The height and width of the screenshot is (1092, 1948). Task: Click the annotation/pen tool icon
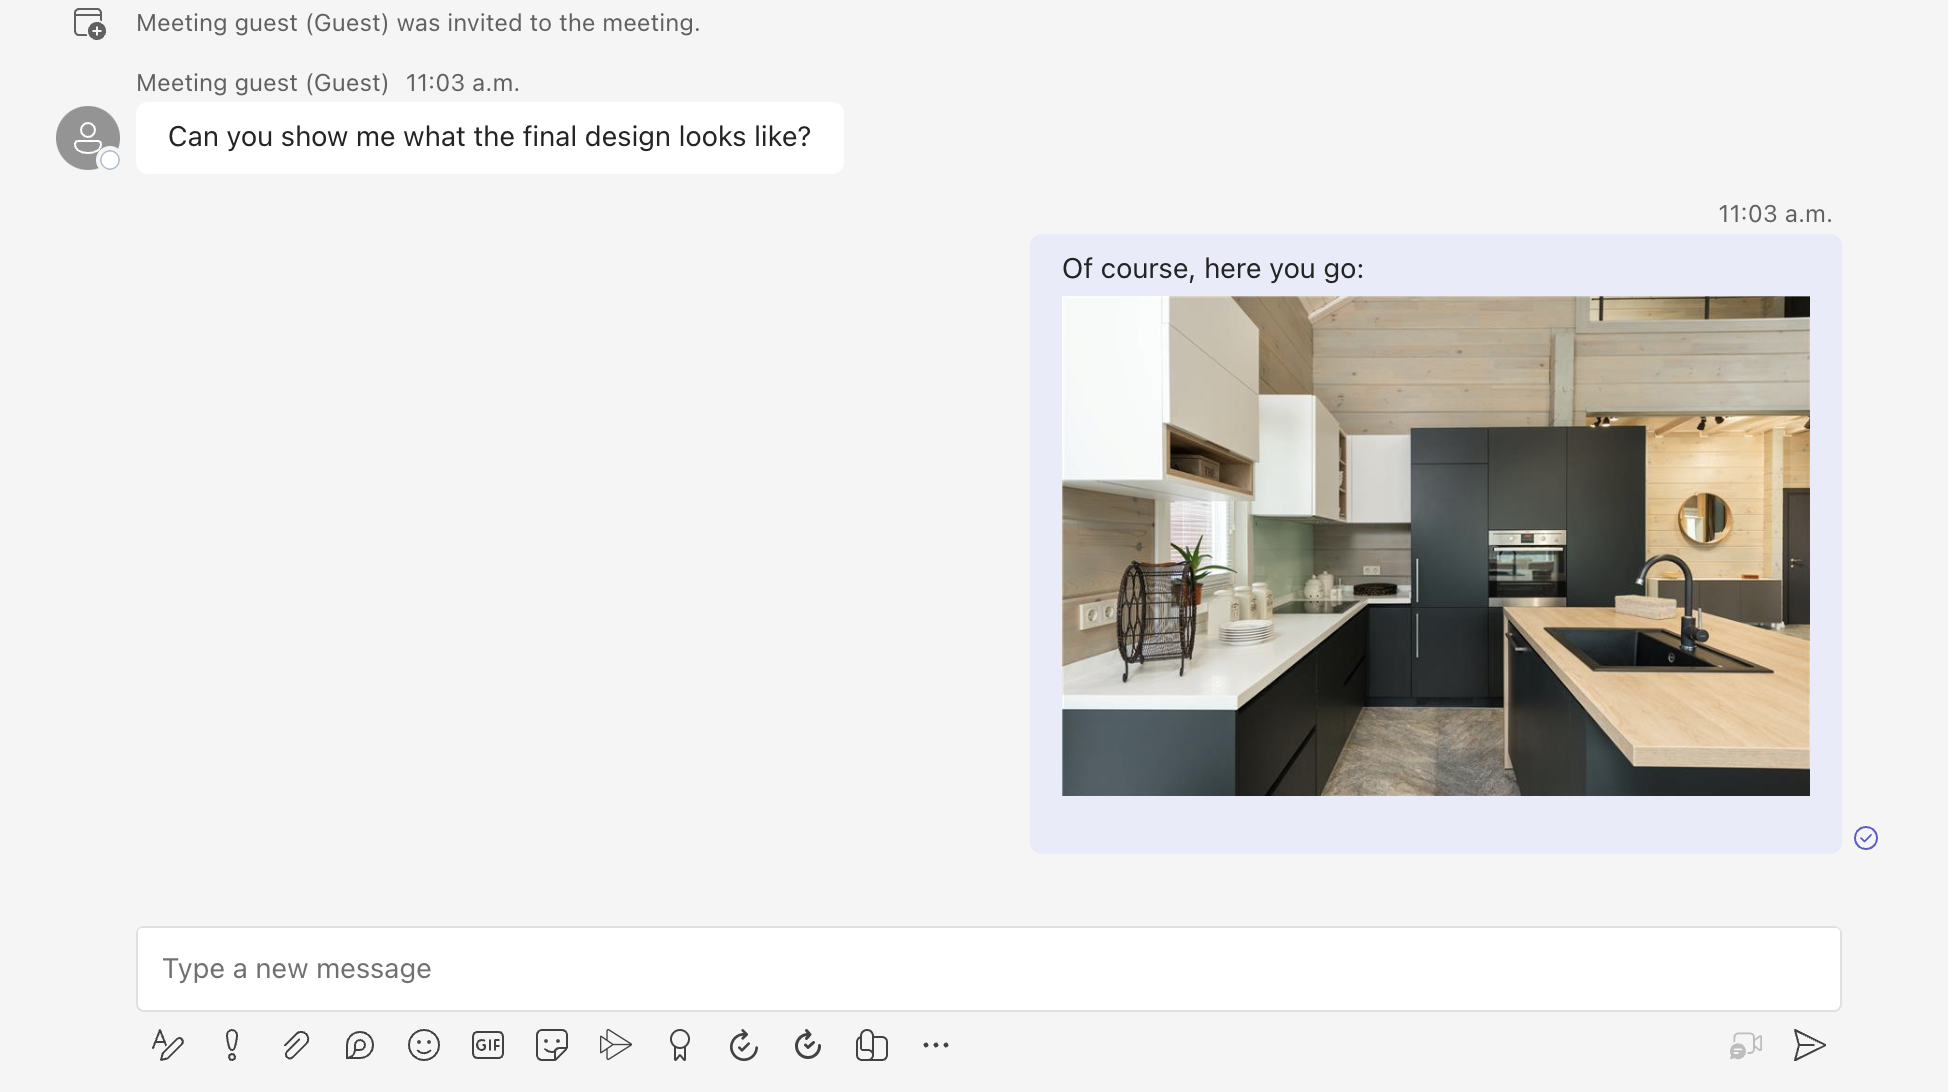coord(166,1046)
